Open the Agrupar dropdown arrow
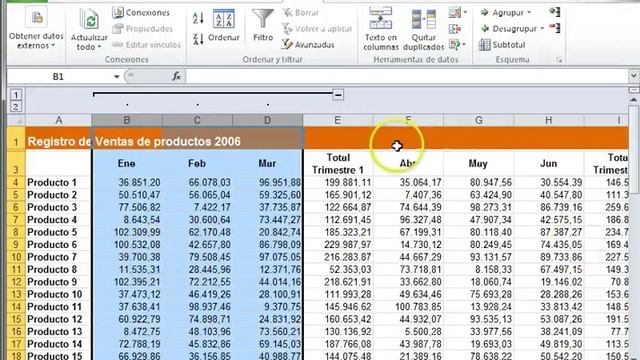This screenshot has height=360, width=640. (529, 13)
